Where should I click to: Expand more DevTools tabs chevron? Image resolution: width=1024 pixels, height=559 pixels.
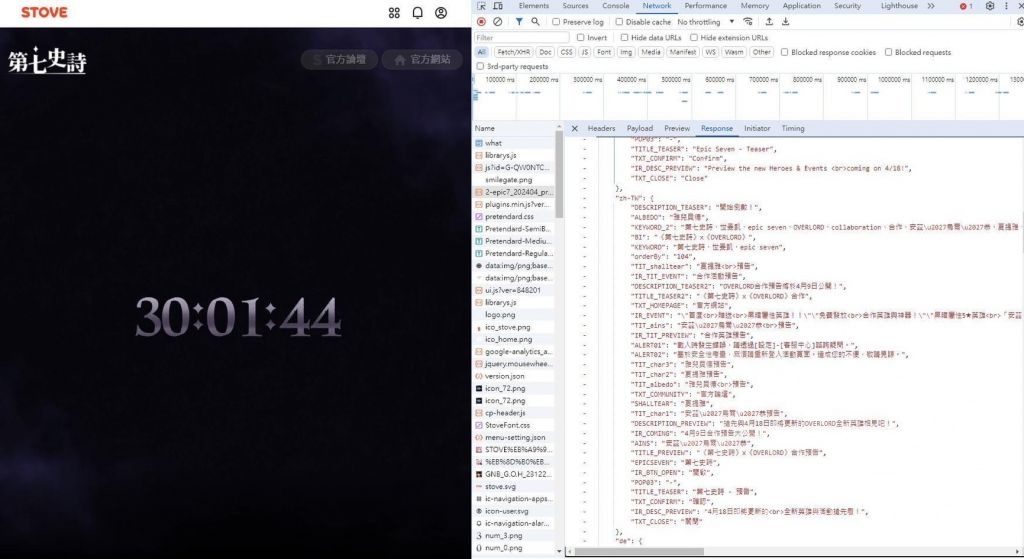[x=931, y=6]
